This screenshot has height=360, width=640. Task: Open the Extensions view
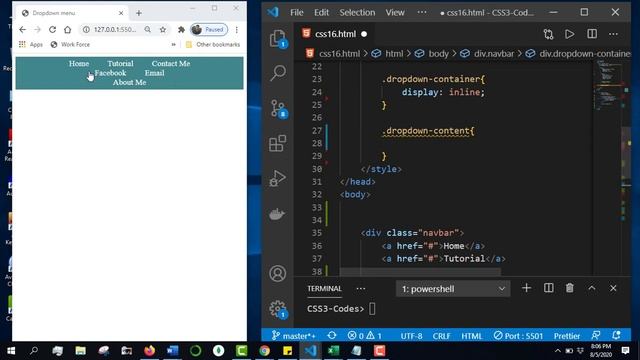[278, 143]
